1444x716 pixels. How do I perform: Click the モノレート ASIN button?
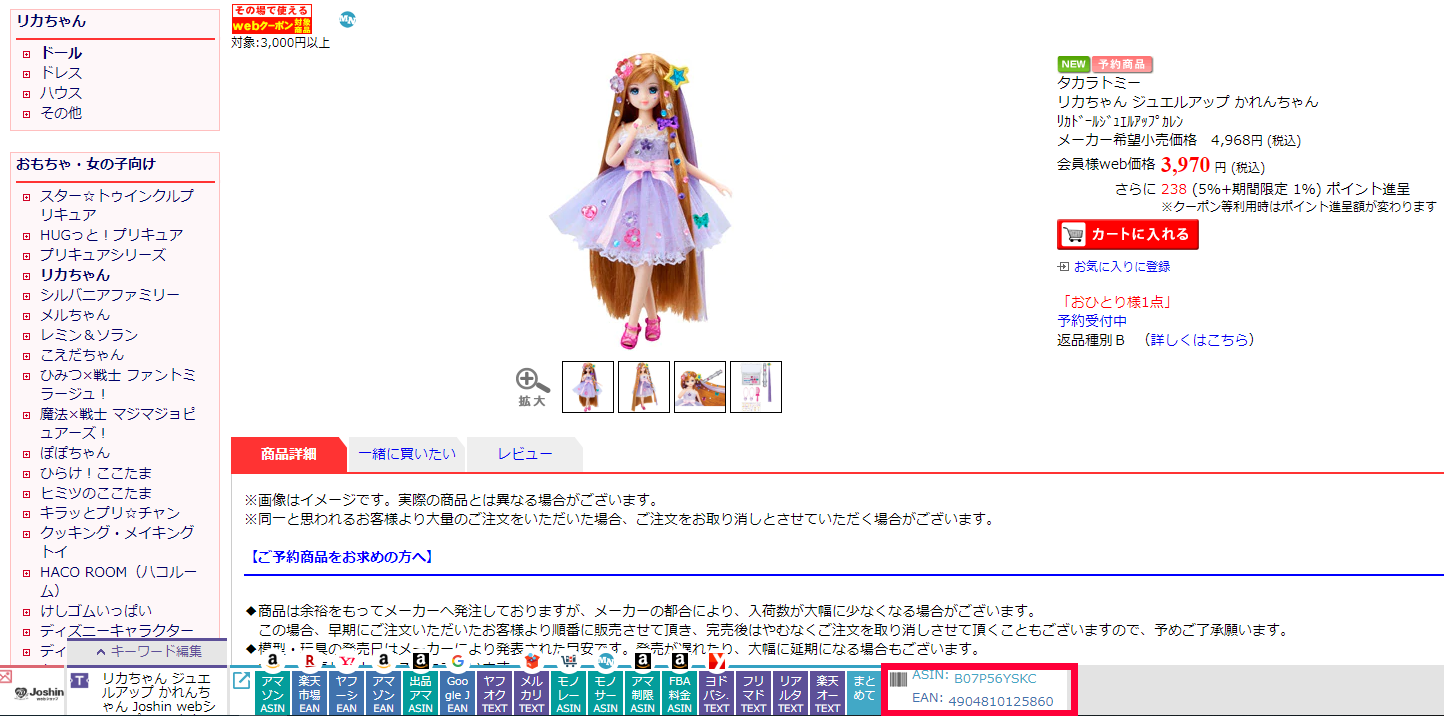(x=568, y=693)
